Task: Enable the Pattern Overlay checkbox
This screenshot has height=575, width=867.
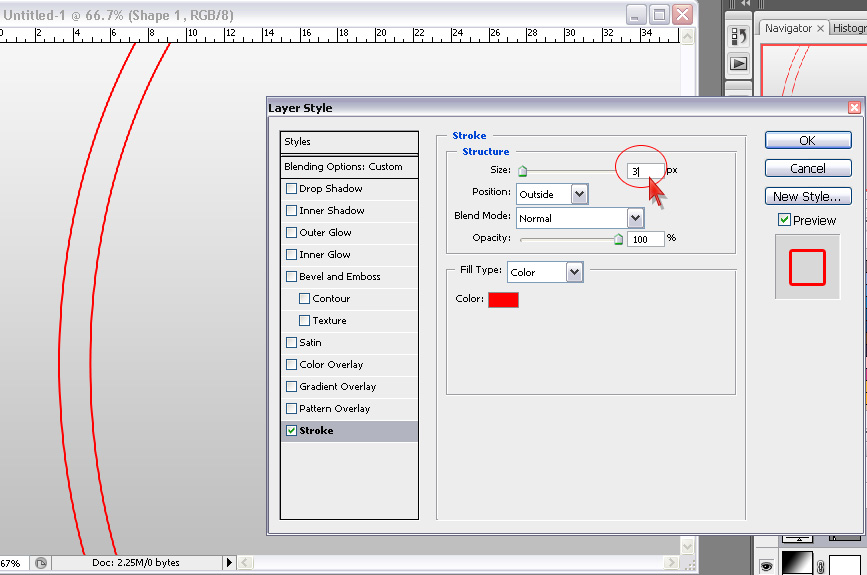Action: coord(291,409)
